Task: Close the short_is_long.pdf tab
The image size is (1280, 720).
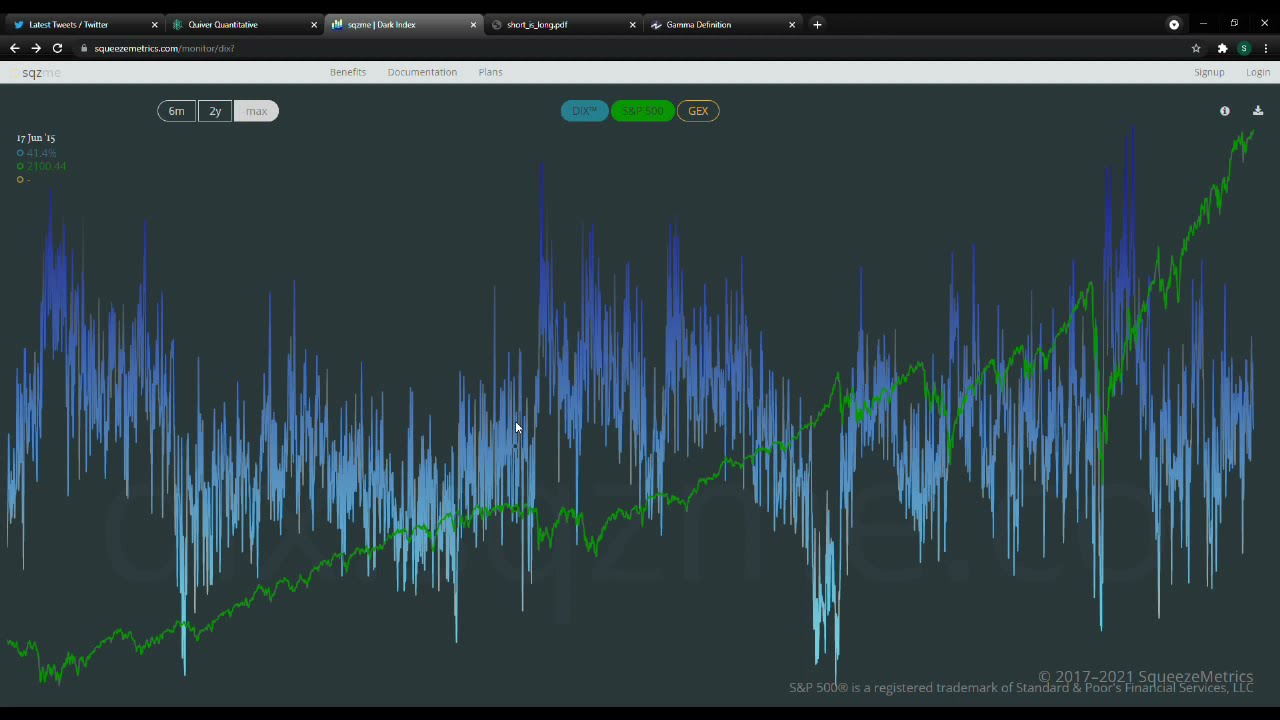Action: point(632,25)
